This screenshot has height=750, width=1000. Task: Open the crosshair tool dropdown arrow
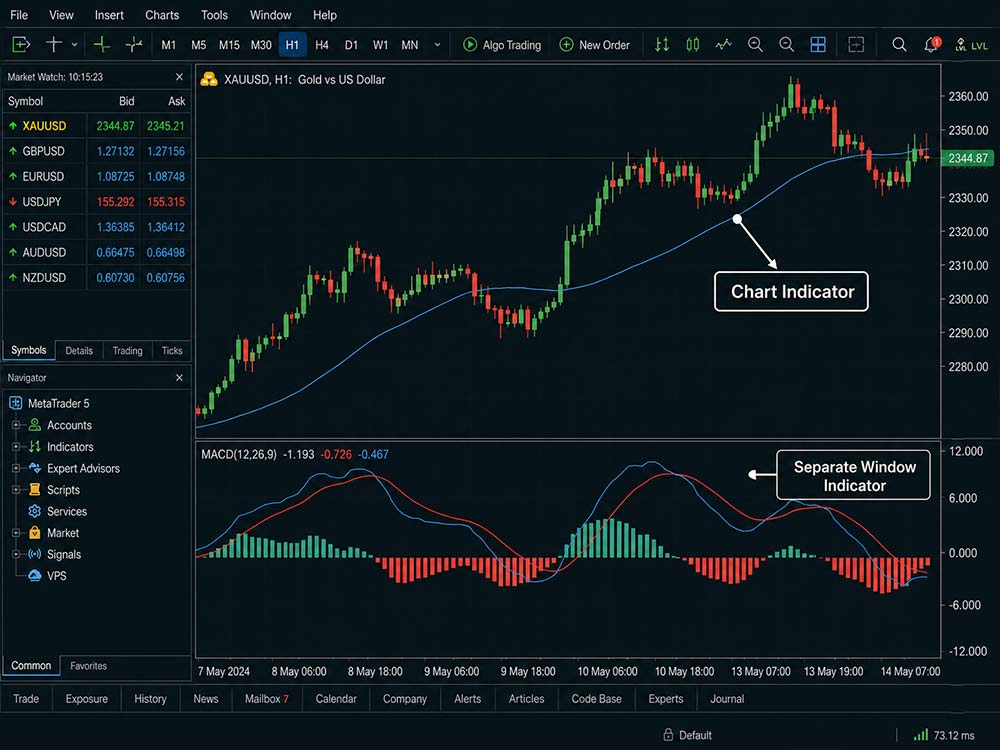coord(75,45)
